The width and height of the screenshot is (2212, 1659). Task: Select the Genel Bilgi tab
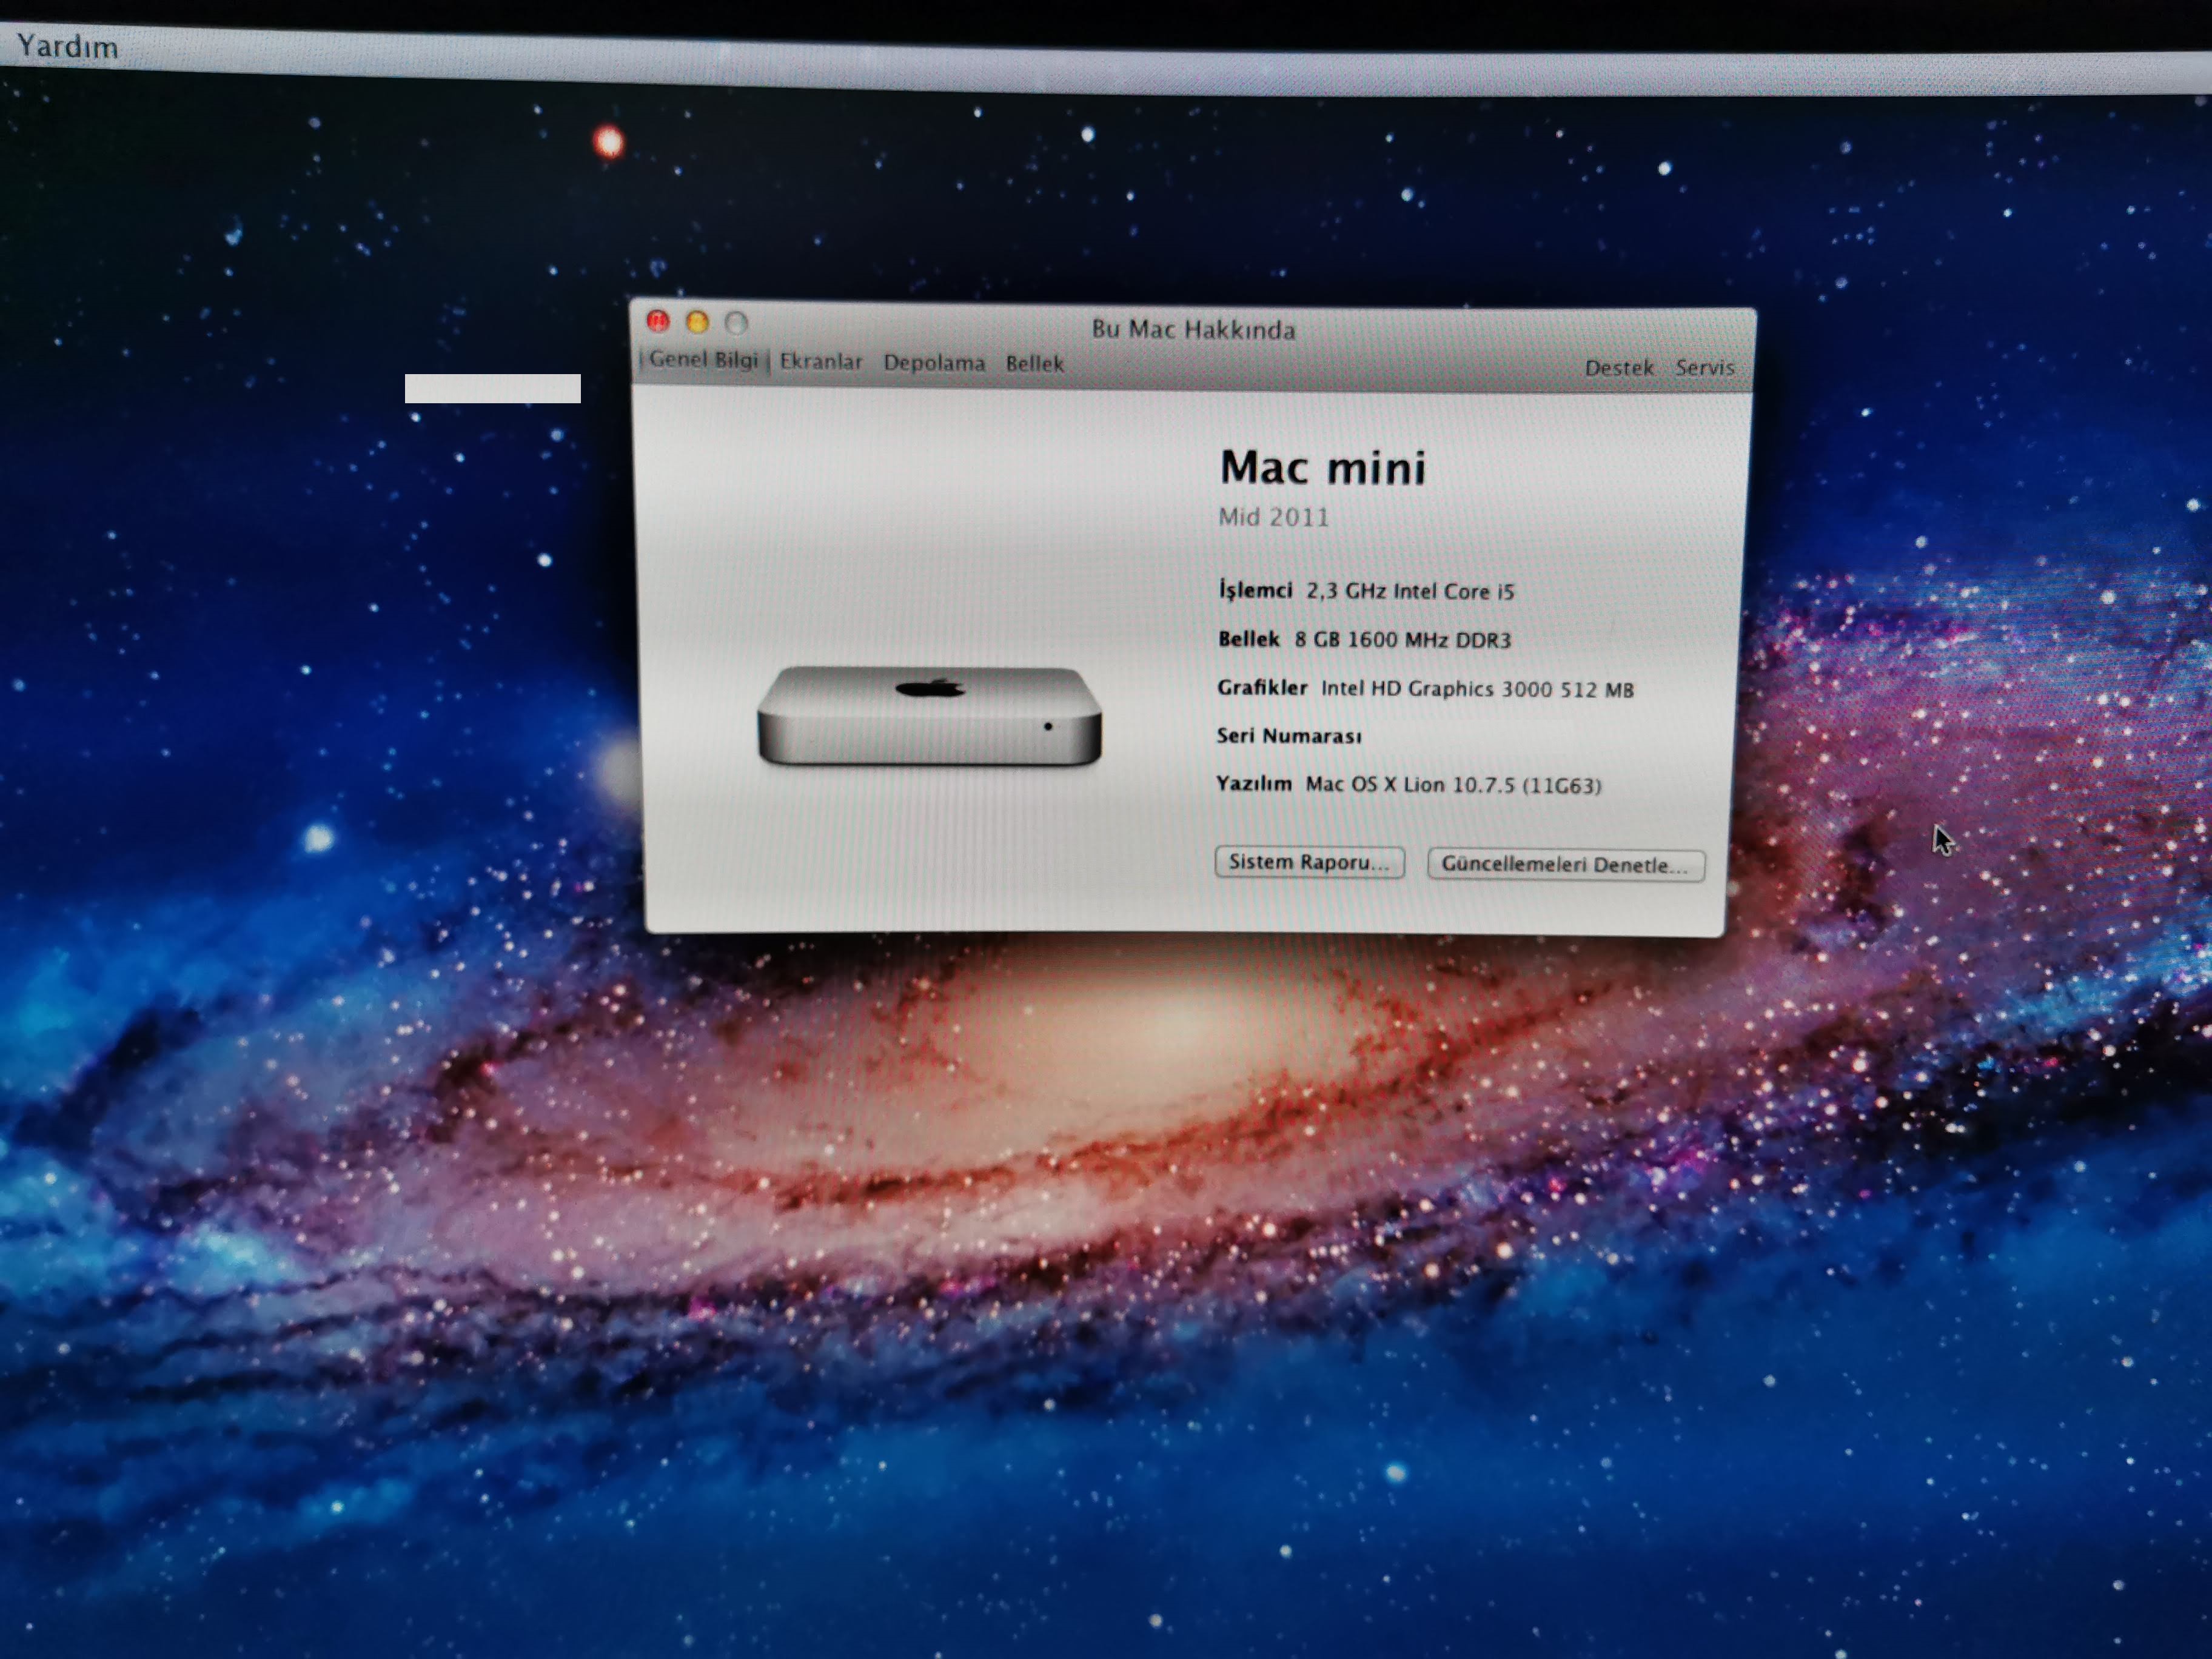tap(703, 360)
